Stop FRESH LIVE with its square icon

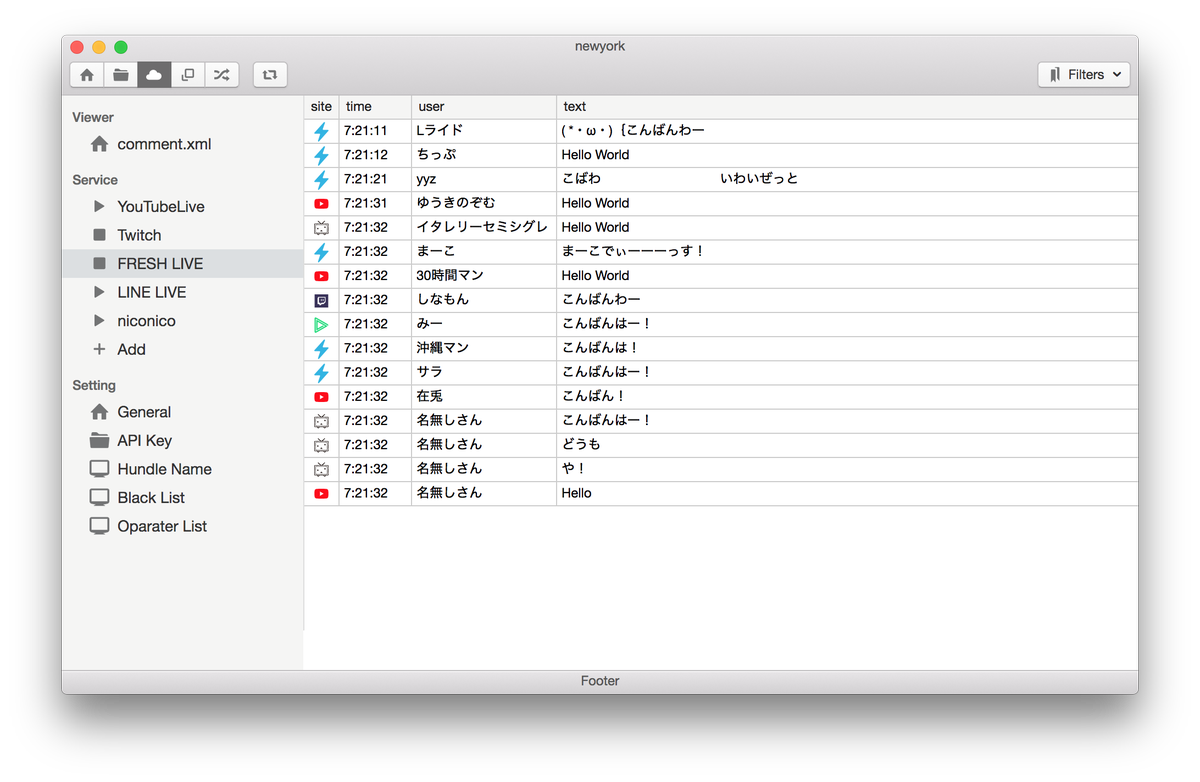coord(99,263)
